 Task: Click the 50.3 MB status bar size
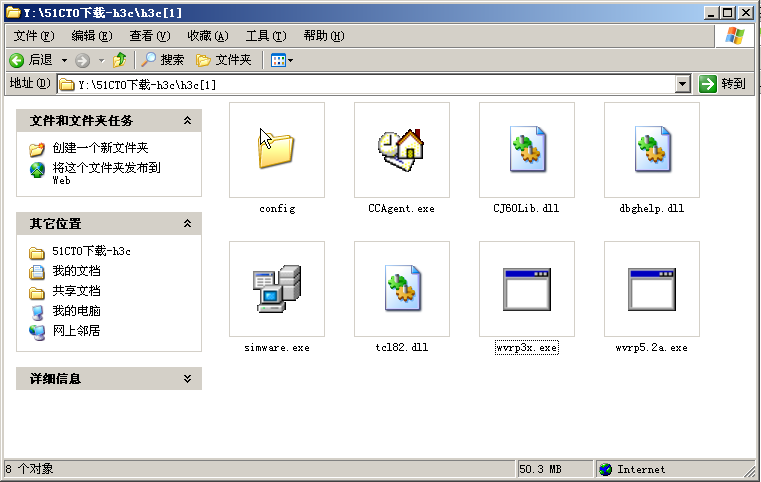tap(540, 469)
